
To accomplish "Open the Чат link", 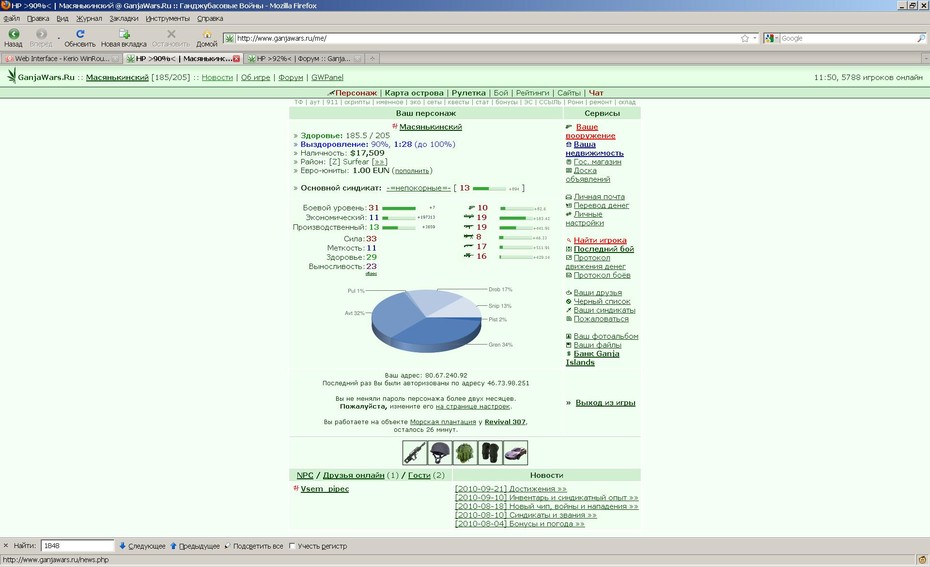I will 596,93.
